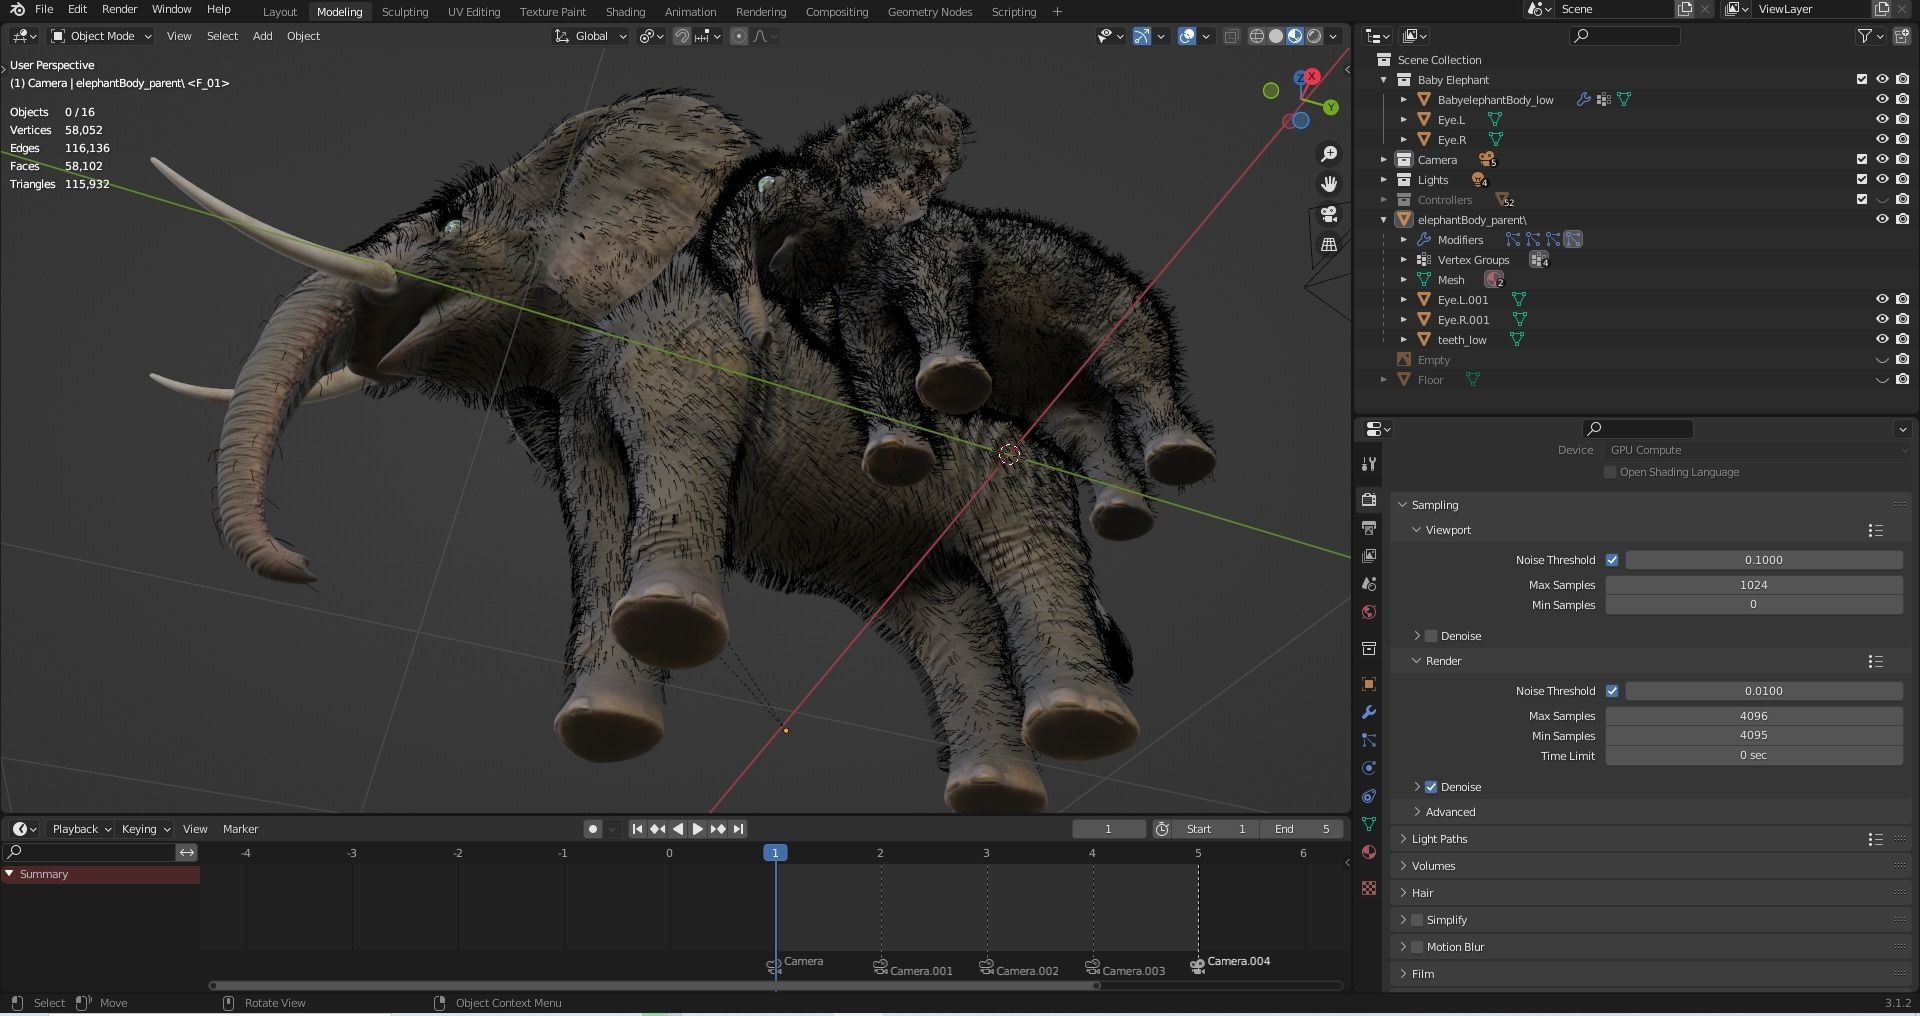Open the Physics properties tab icon
The image size is (1920, 1016).
tap(1369, 769)
